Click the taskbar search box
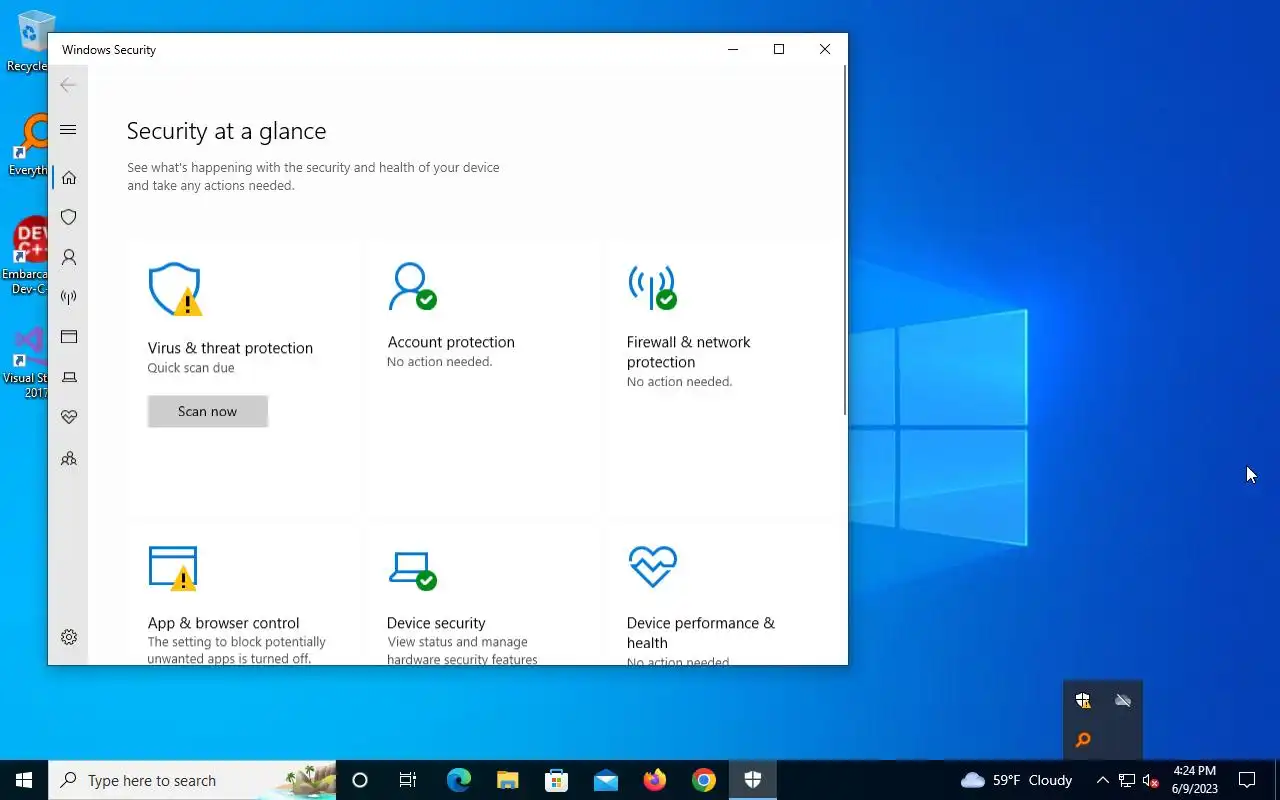 click(x=192, y=780)
